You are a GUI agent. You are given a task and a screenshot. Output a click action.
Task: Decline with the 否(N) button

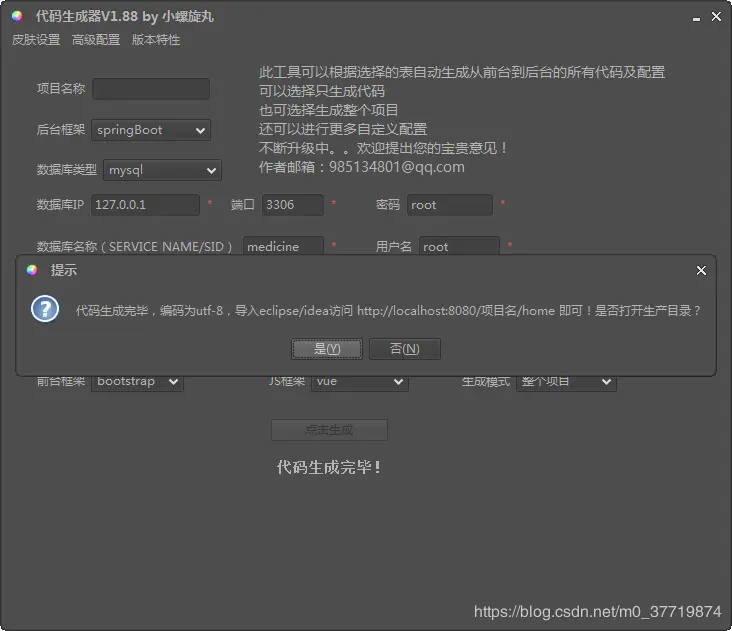click(x=405, y=349)
